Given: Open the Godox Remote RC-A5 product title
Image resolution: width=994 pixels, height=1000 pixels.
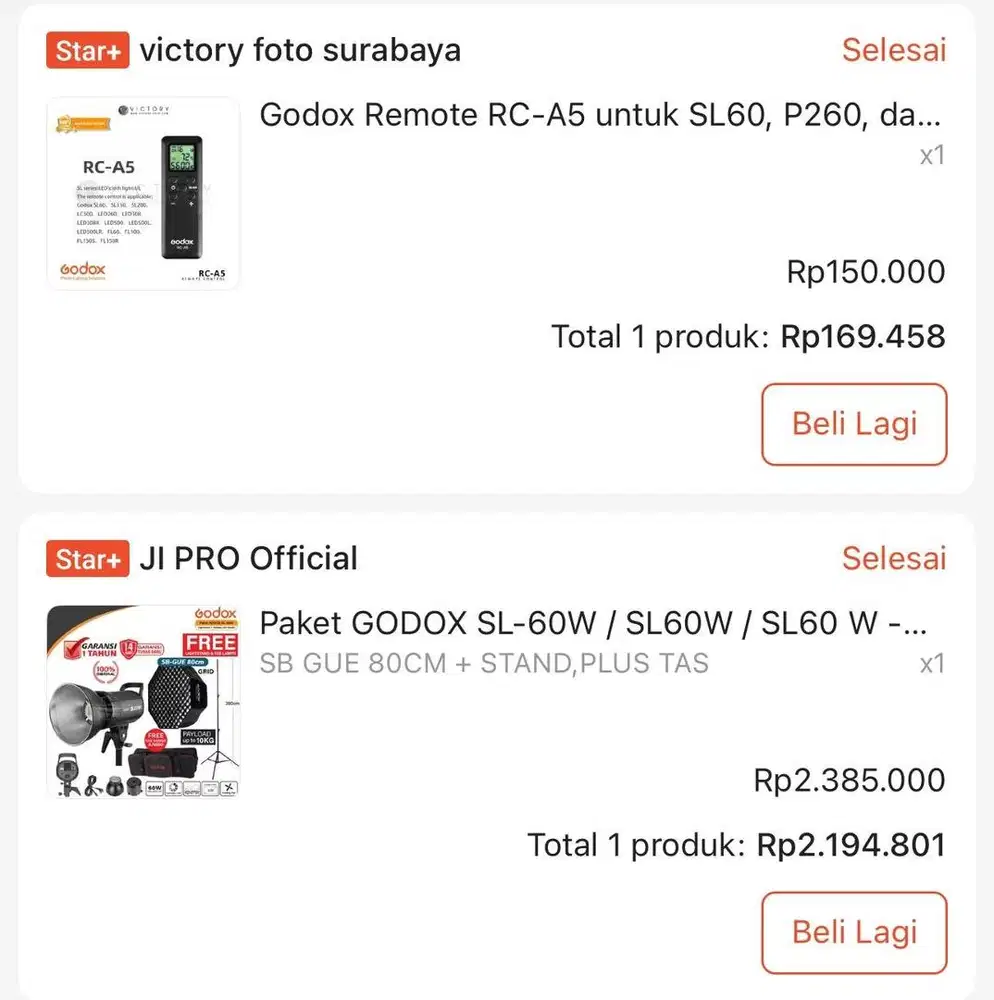Looking at the screenshot, I should (x=600, y=115).
